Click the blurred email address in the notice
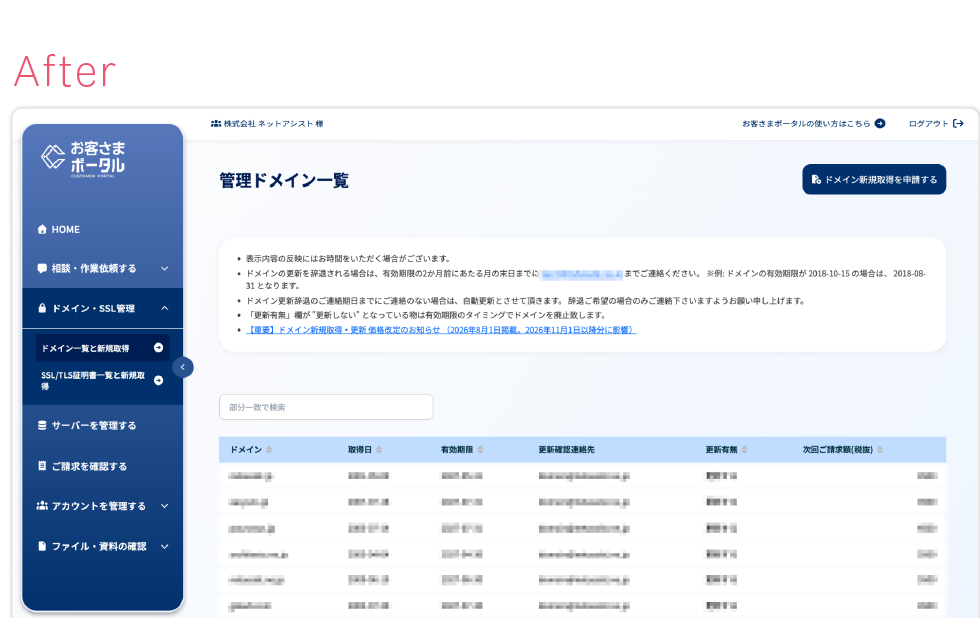980x618 pixels. (x=582, y=274)
